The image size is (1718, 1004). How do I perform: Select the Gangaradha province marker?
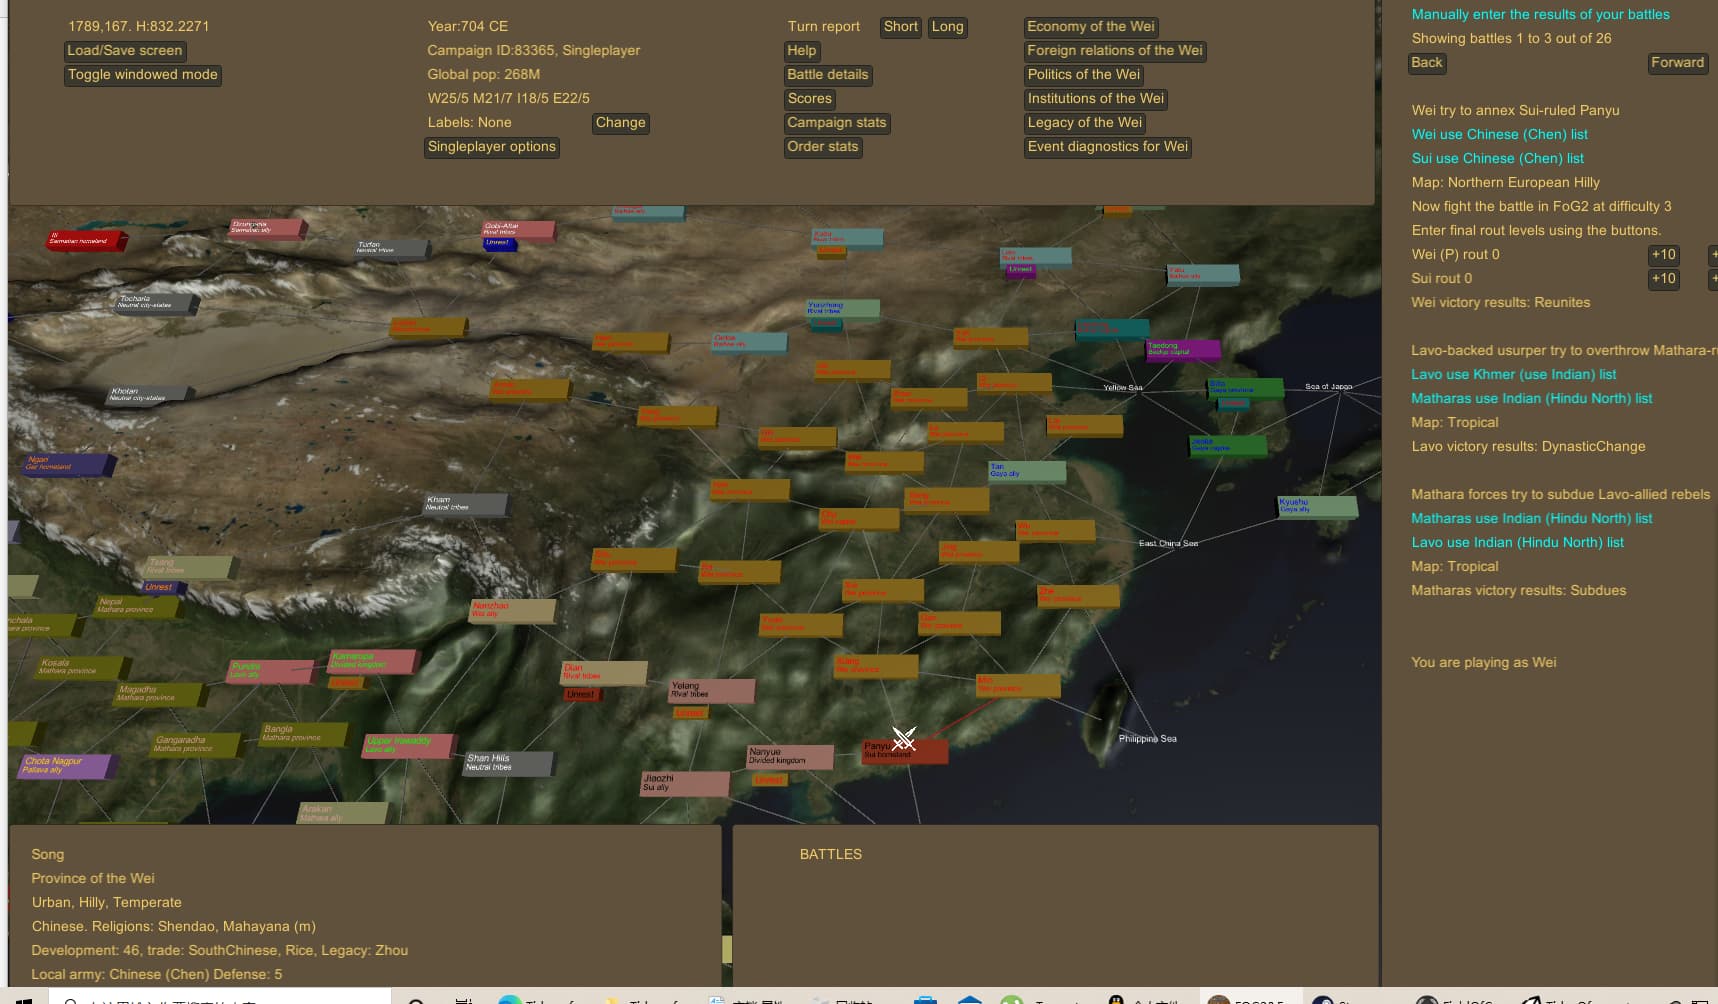click(196, 744)
